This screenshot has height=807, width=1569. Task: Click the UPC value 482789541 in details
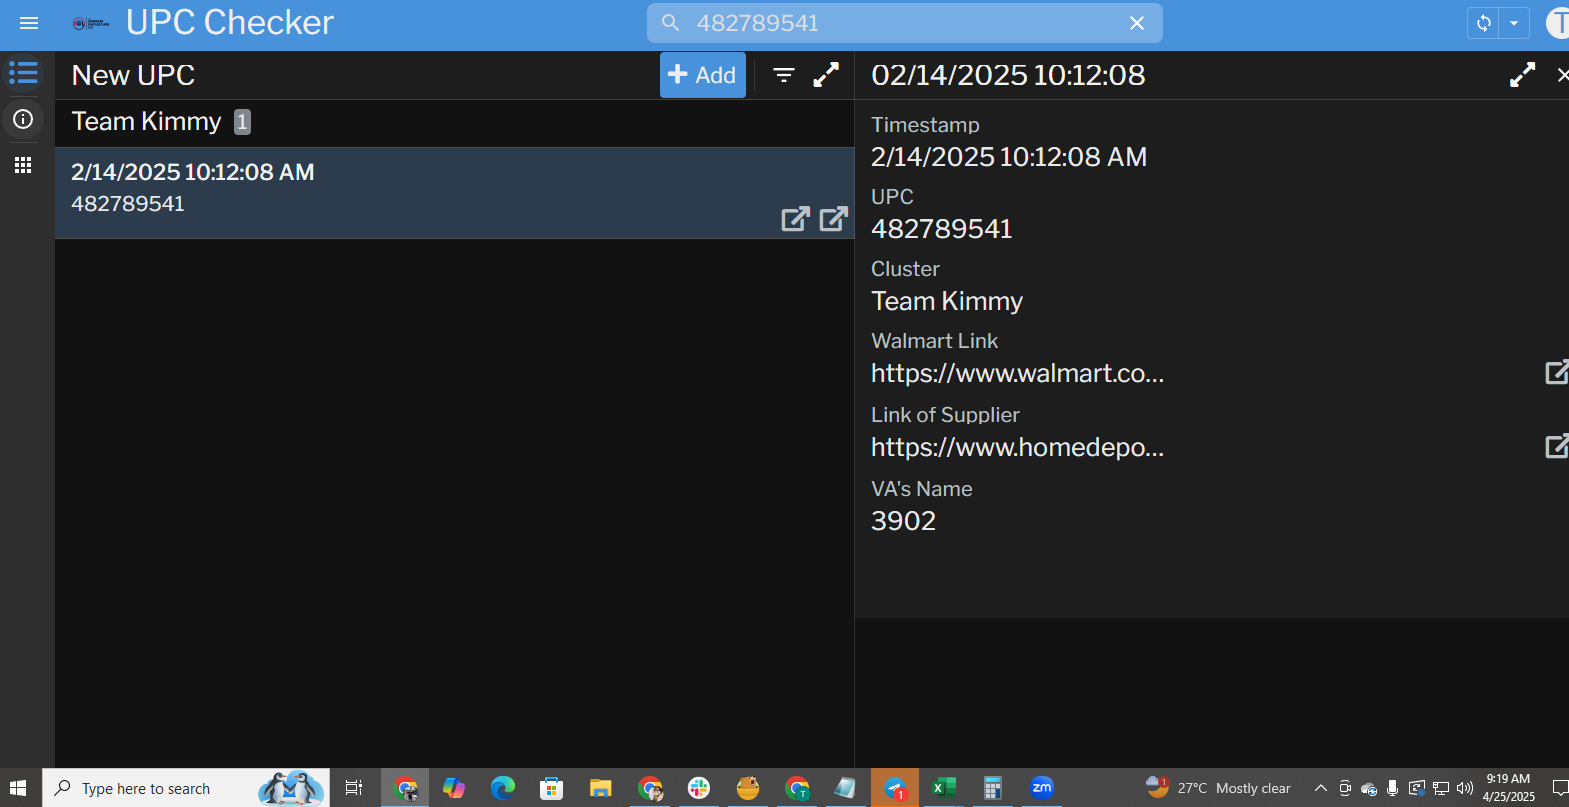click(x=941, y=229)
